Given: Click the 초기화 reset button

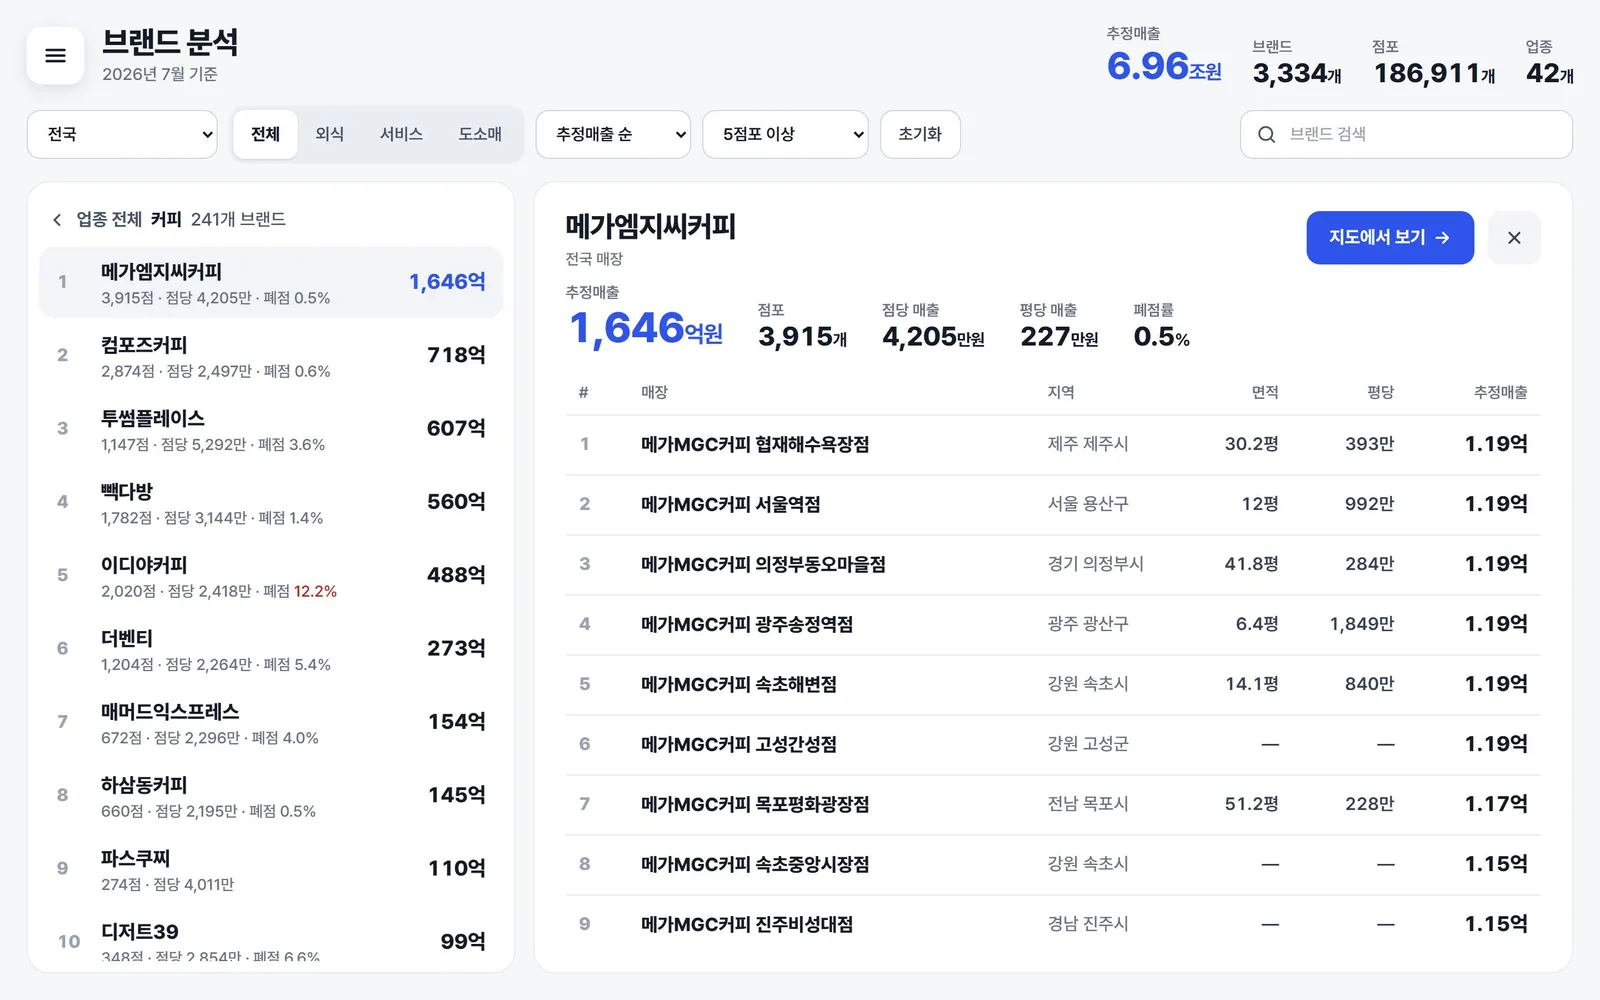Looking at the screenshot, I should [920, 134].
